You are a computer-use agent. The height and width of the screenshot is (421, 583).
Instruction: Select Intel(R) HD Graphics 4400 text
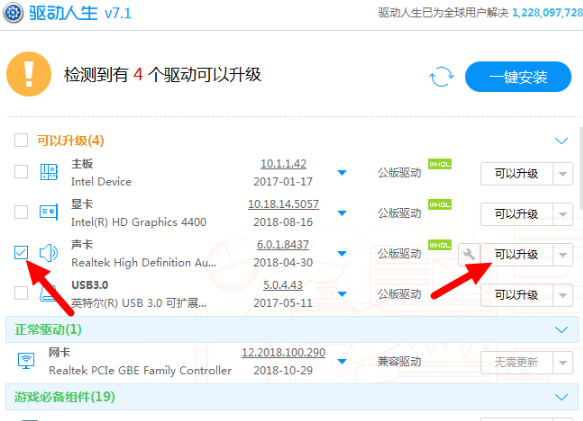click(x=138, y=222)
